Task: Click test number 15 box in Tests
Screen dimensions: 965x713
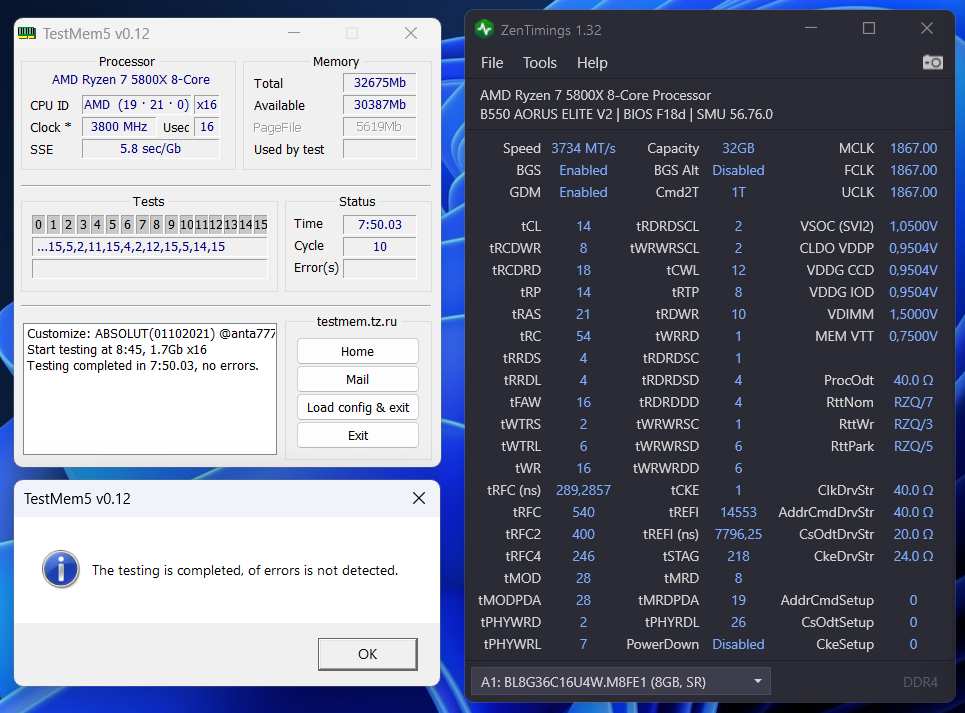Action: (x=260, y=225)
